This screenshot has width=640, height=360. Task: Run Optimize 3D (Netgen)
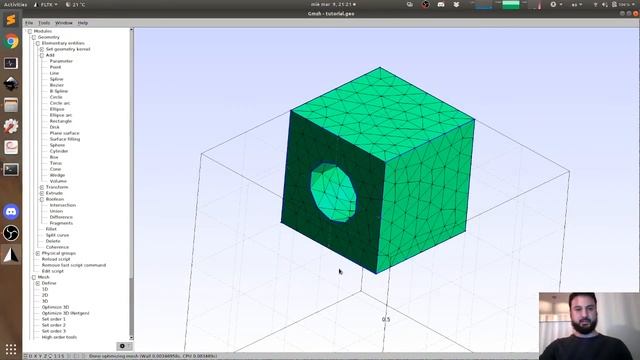point(65,313)
